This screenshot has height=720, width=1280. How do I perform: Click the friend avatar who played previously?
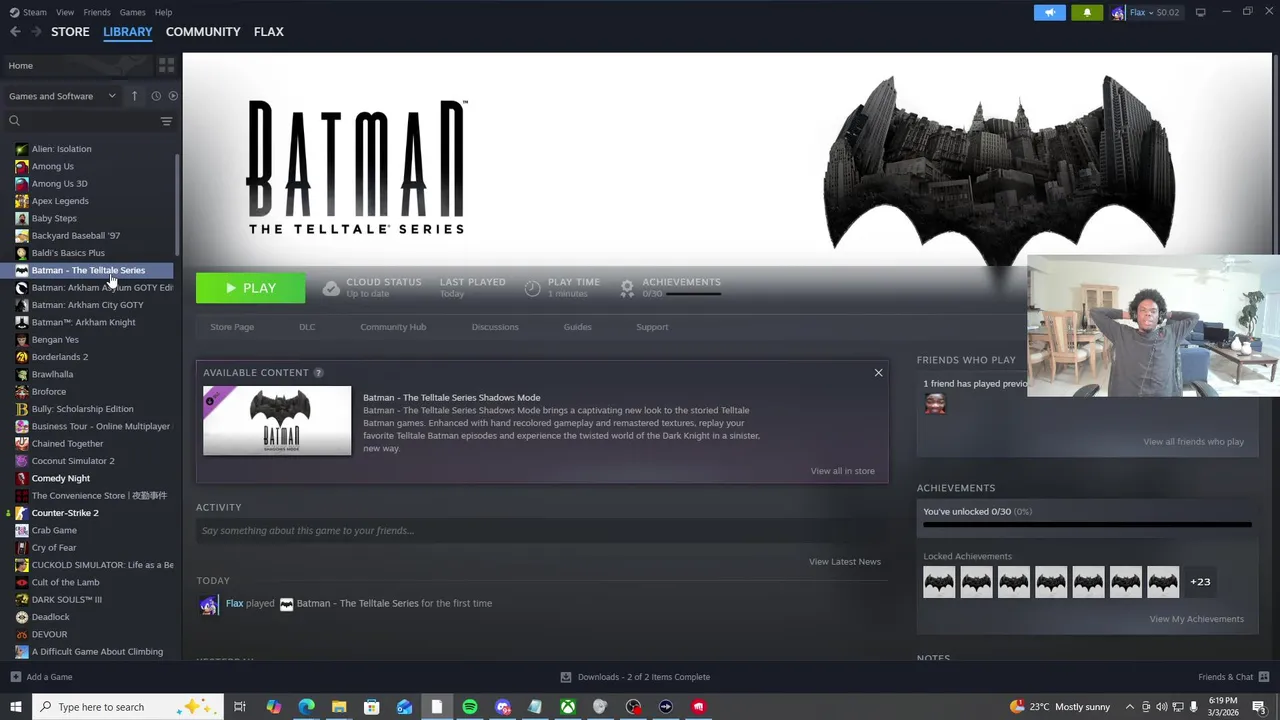point(935,404)
